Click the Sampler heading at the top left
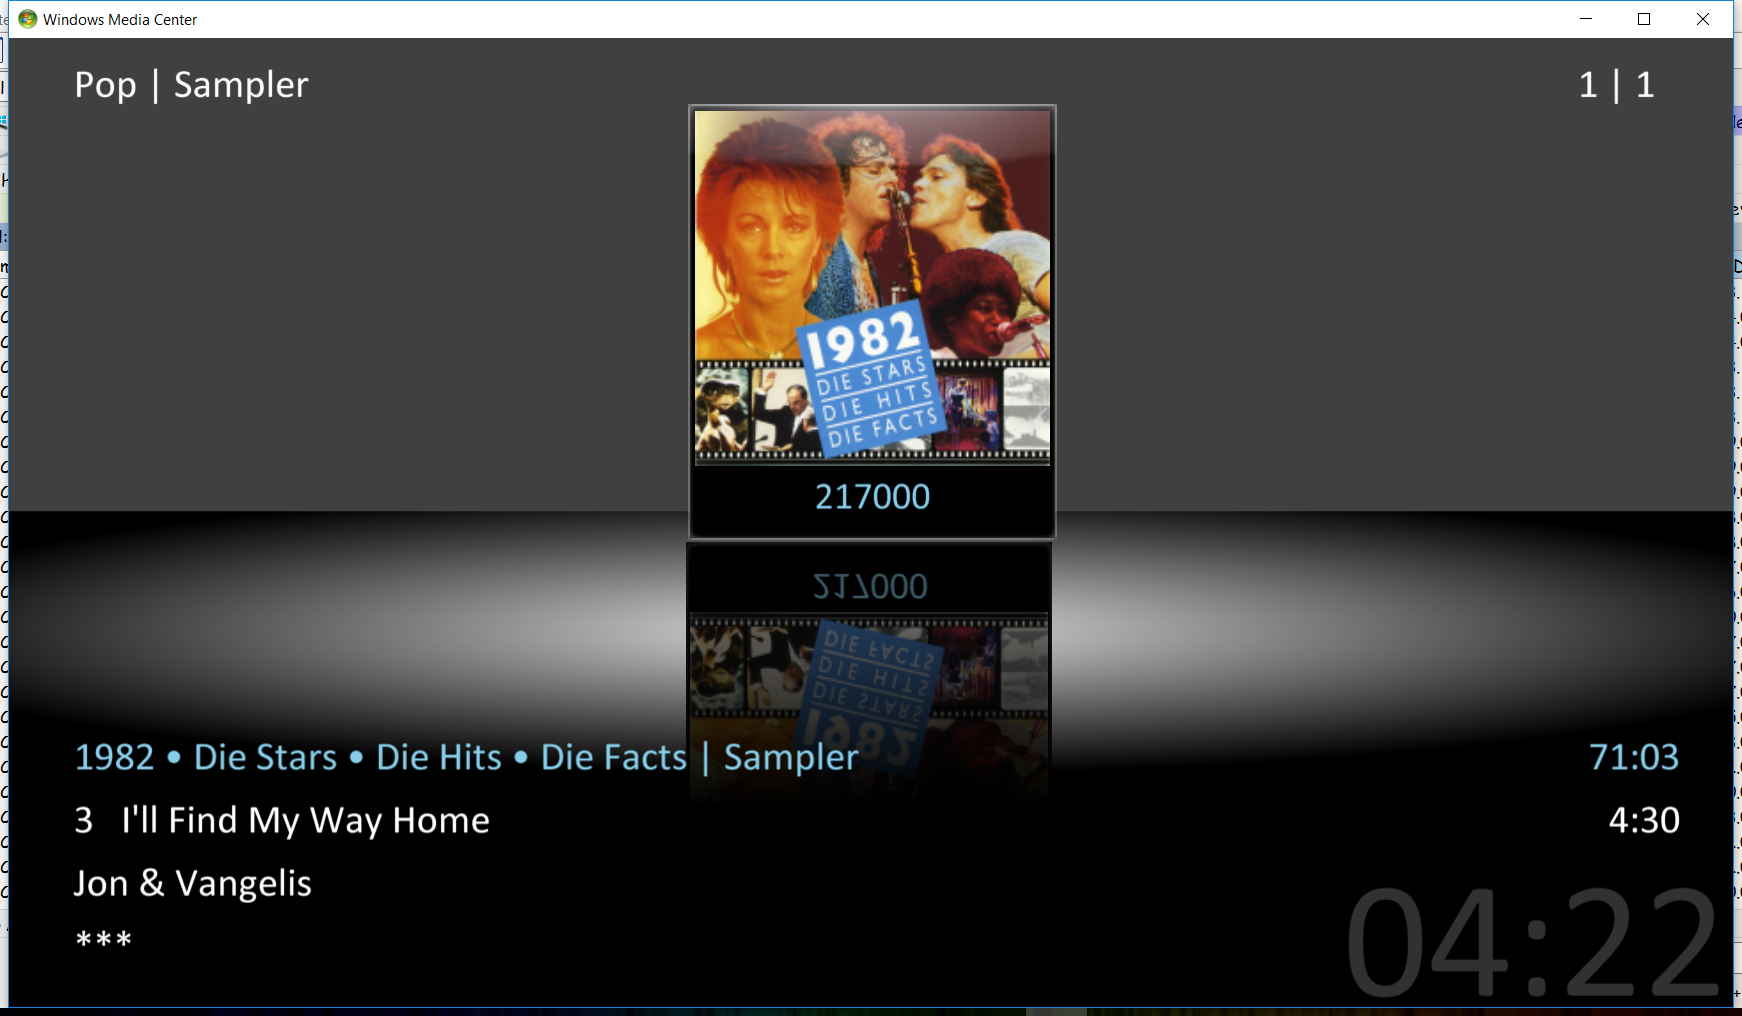The width and height of the screenshot is (1742, 1016). (x=241, y=85)
